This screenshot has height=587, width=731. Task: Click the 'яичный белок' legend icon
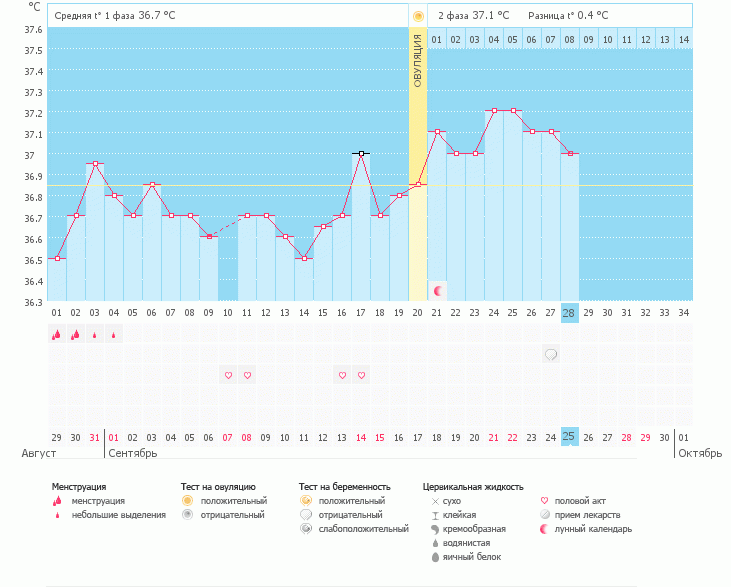[x=435, y=557]
